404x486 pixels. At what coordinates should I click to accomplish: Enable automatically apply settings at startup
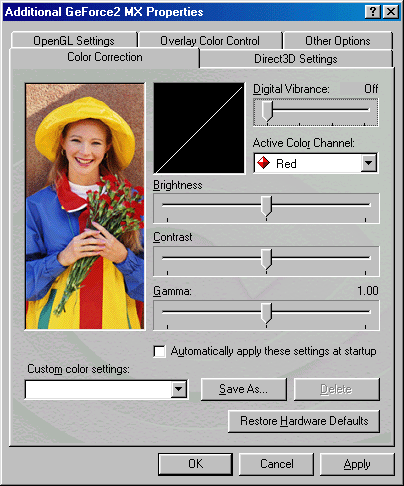160,352
